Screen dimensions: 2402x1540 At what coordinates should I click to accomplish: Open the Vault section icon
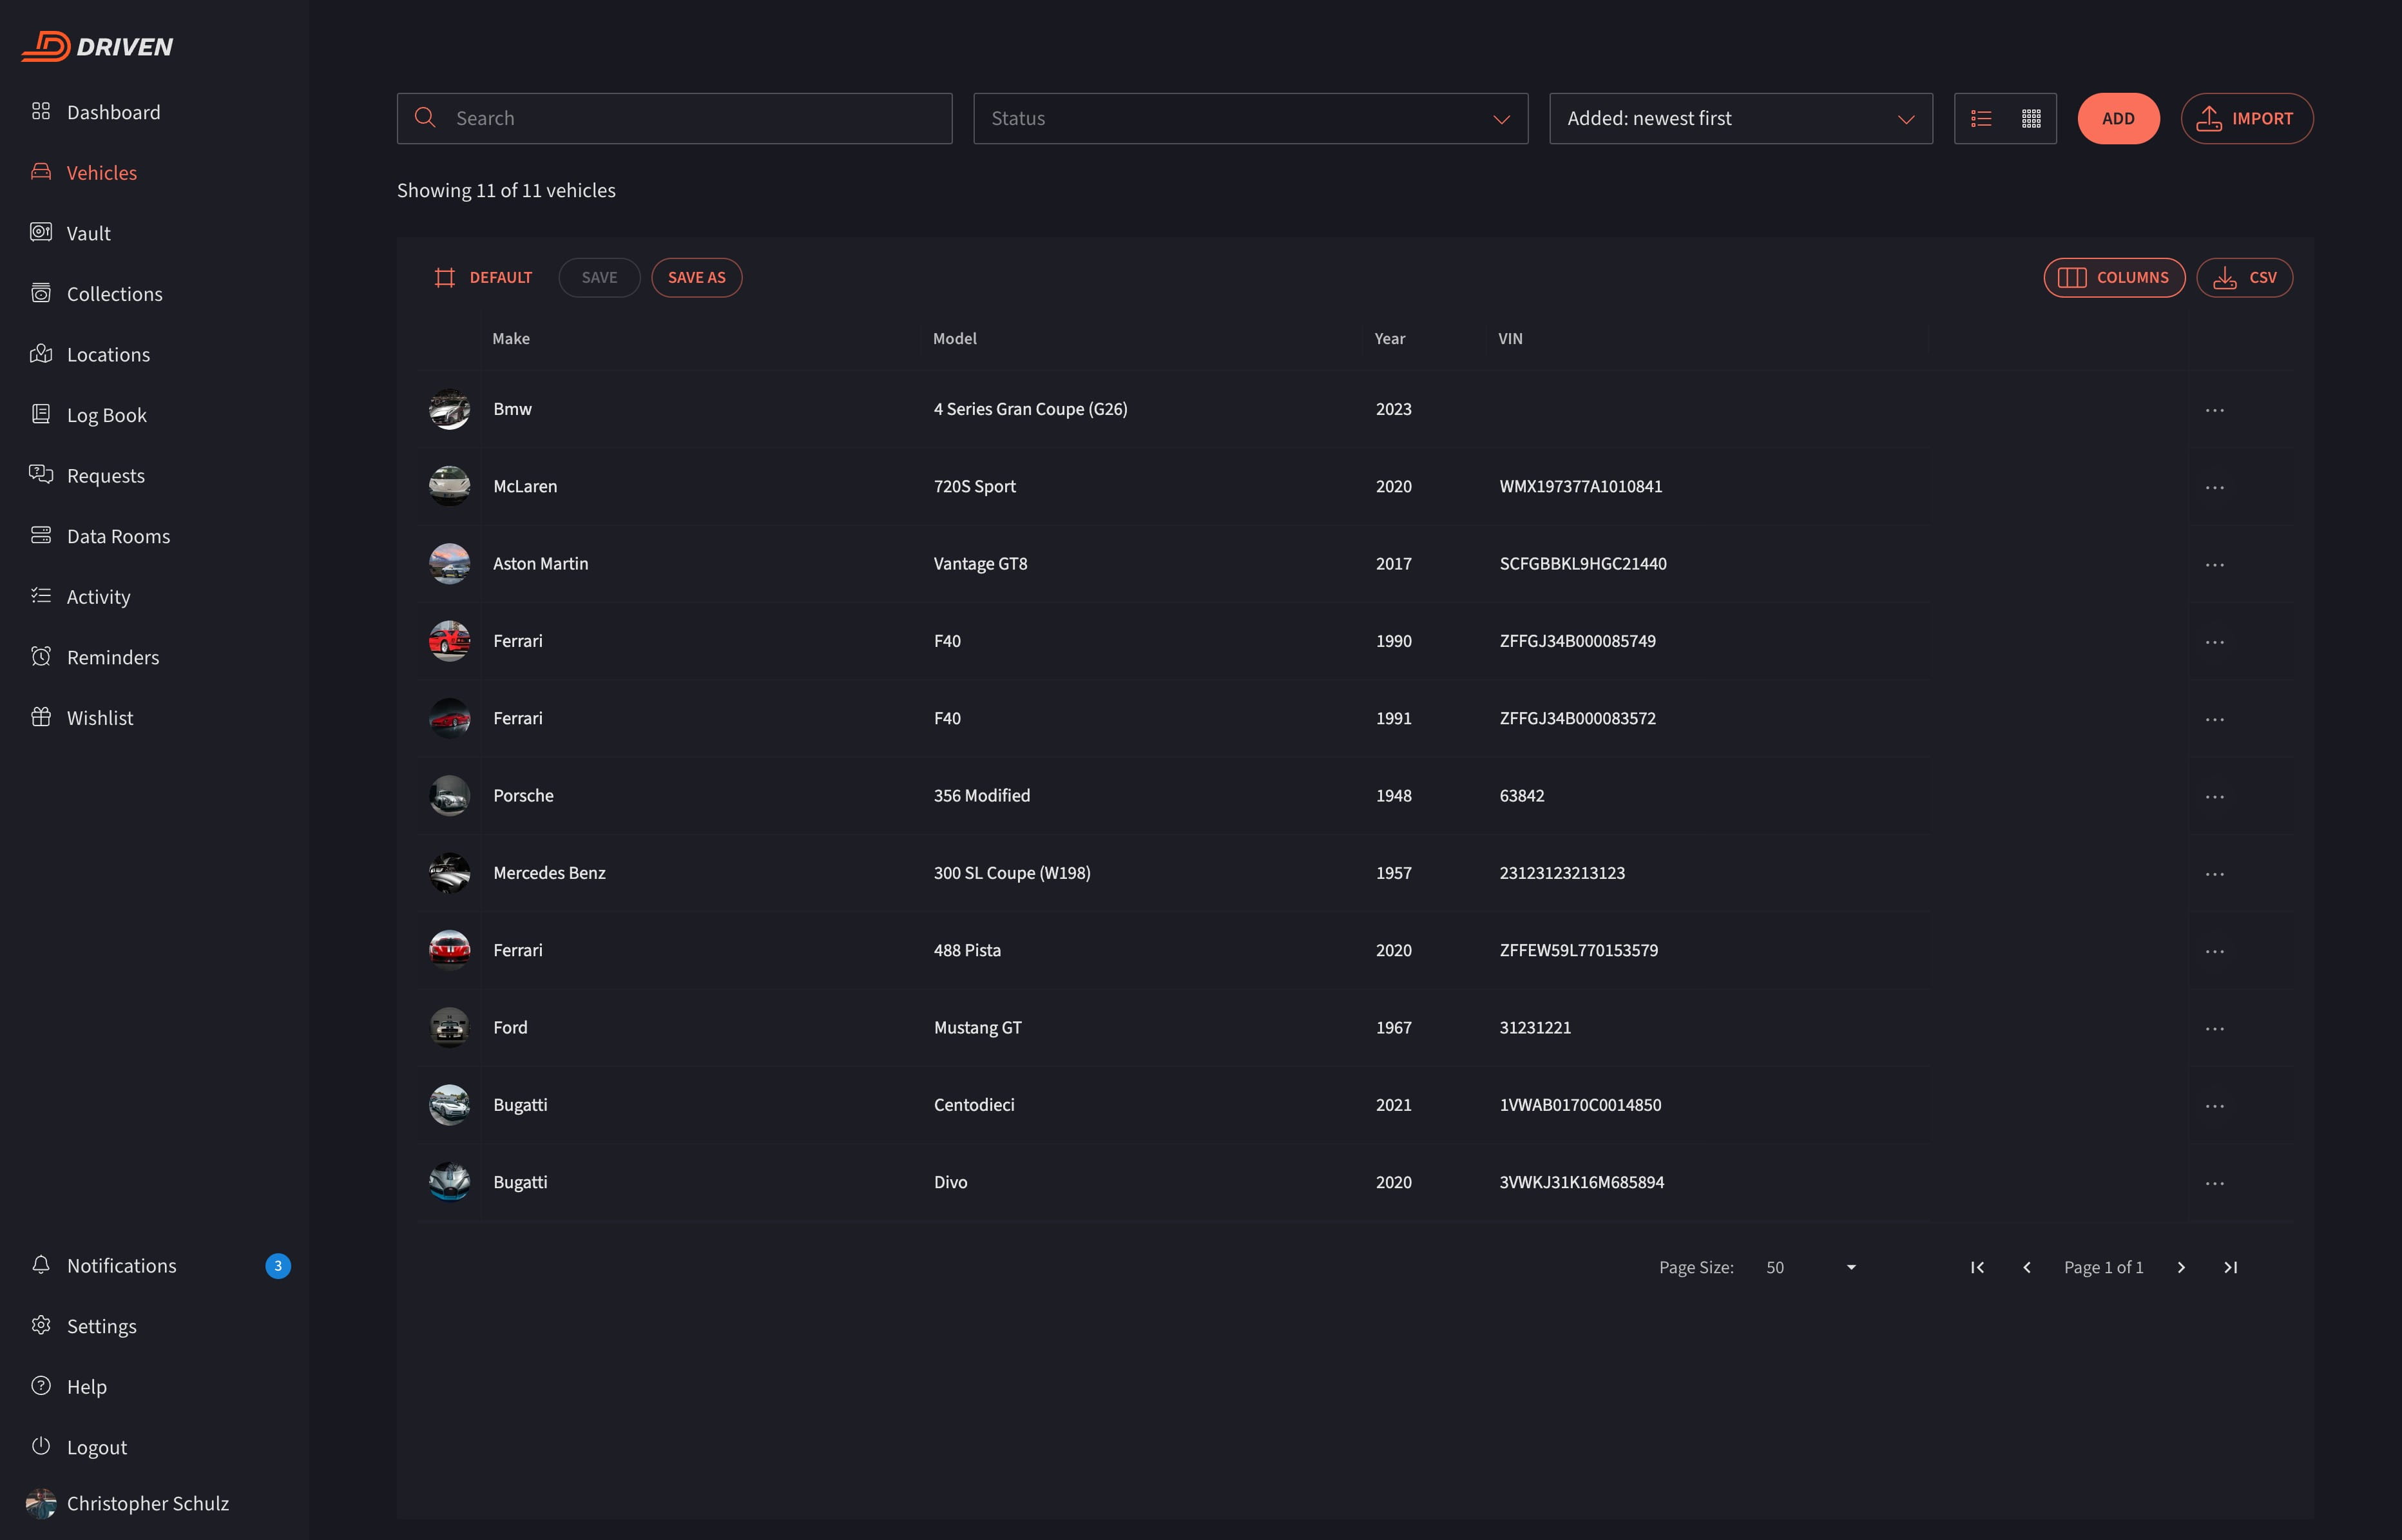41,232
